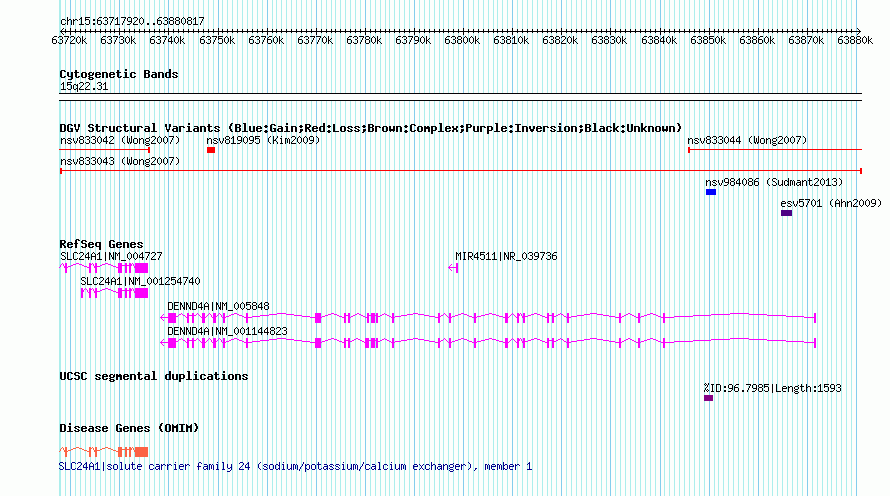Image resolution: width=890 pixels, height=496 pixels.
Task: Open the nsv833043 (Wong2007) variant label
Action: click(120, 161)
